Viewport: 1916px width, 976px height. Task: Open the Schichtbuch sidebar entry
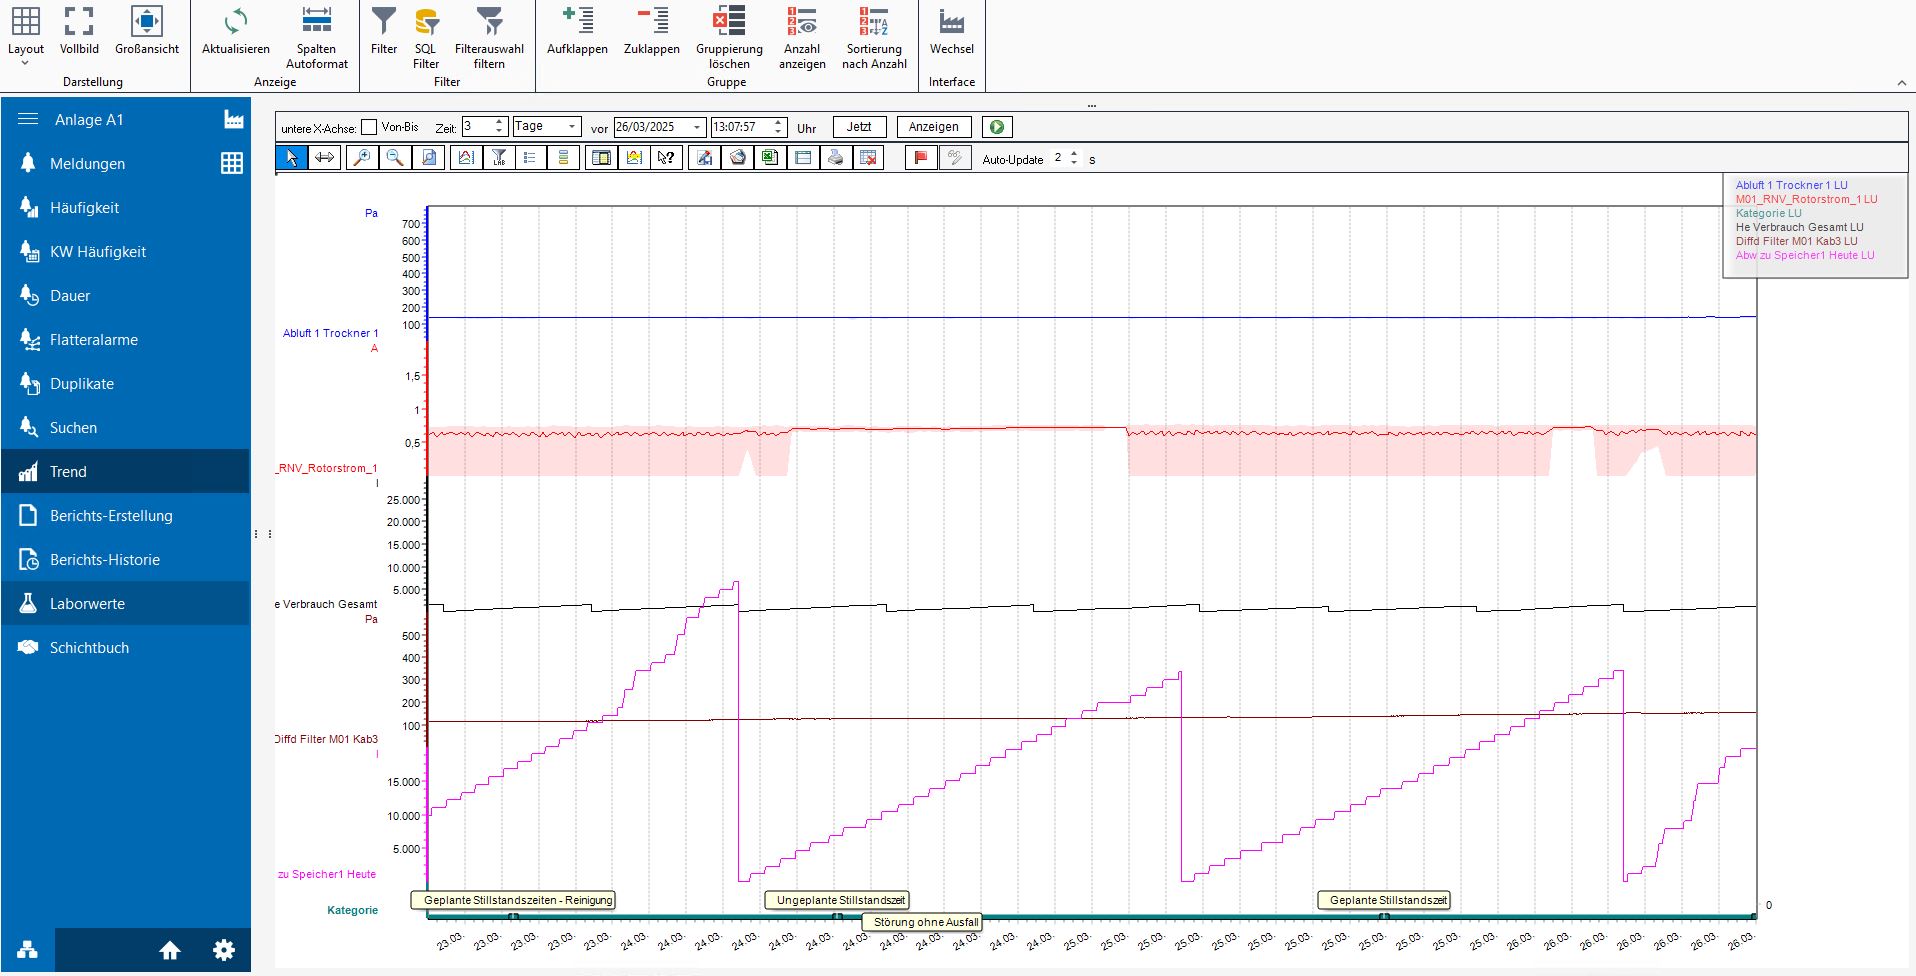(89, 647)
